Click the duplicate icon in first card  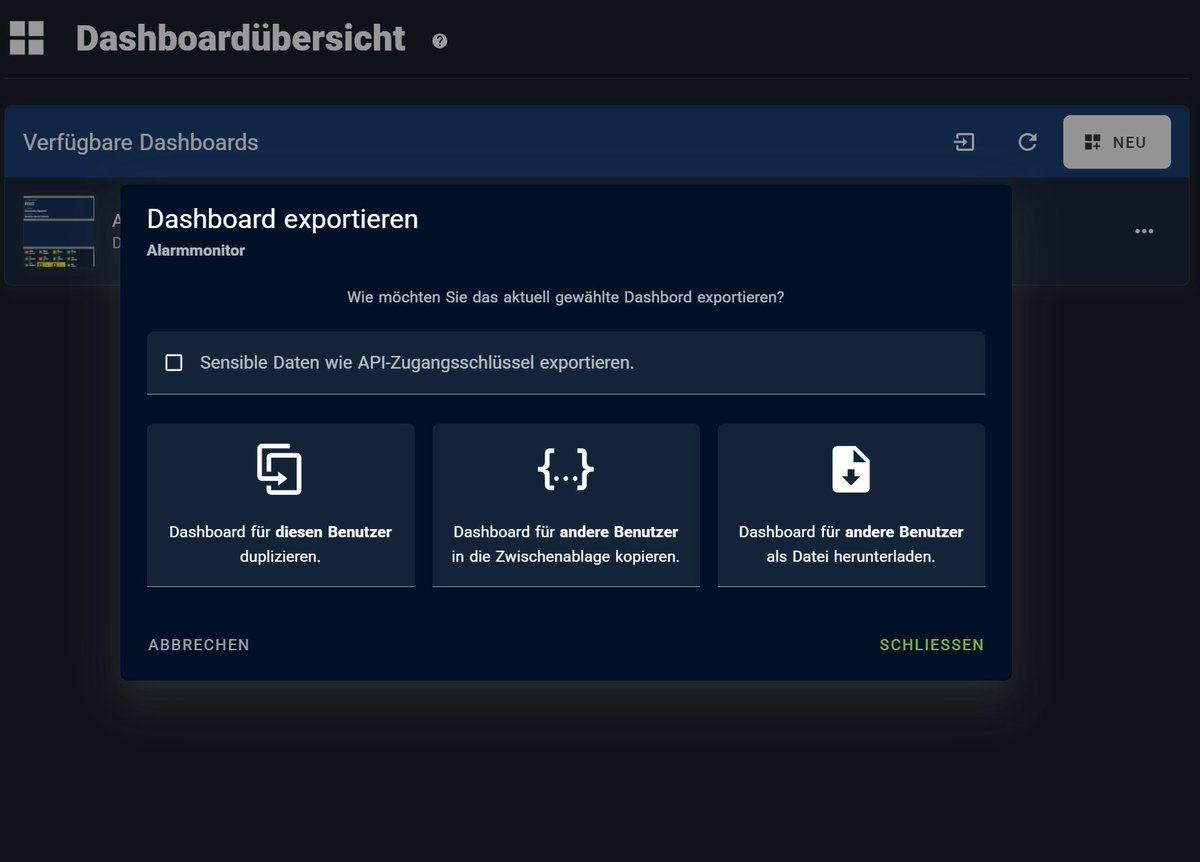[280, 469]
